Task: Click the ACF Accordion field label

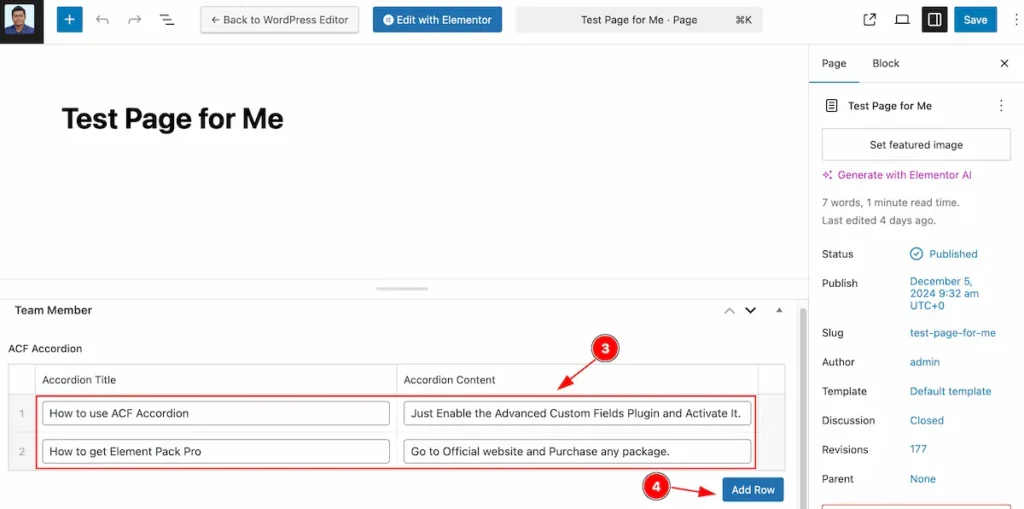Action: [x=45, y=349]
